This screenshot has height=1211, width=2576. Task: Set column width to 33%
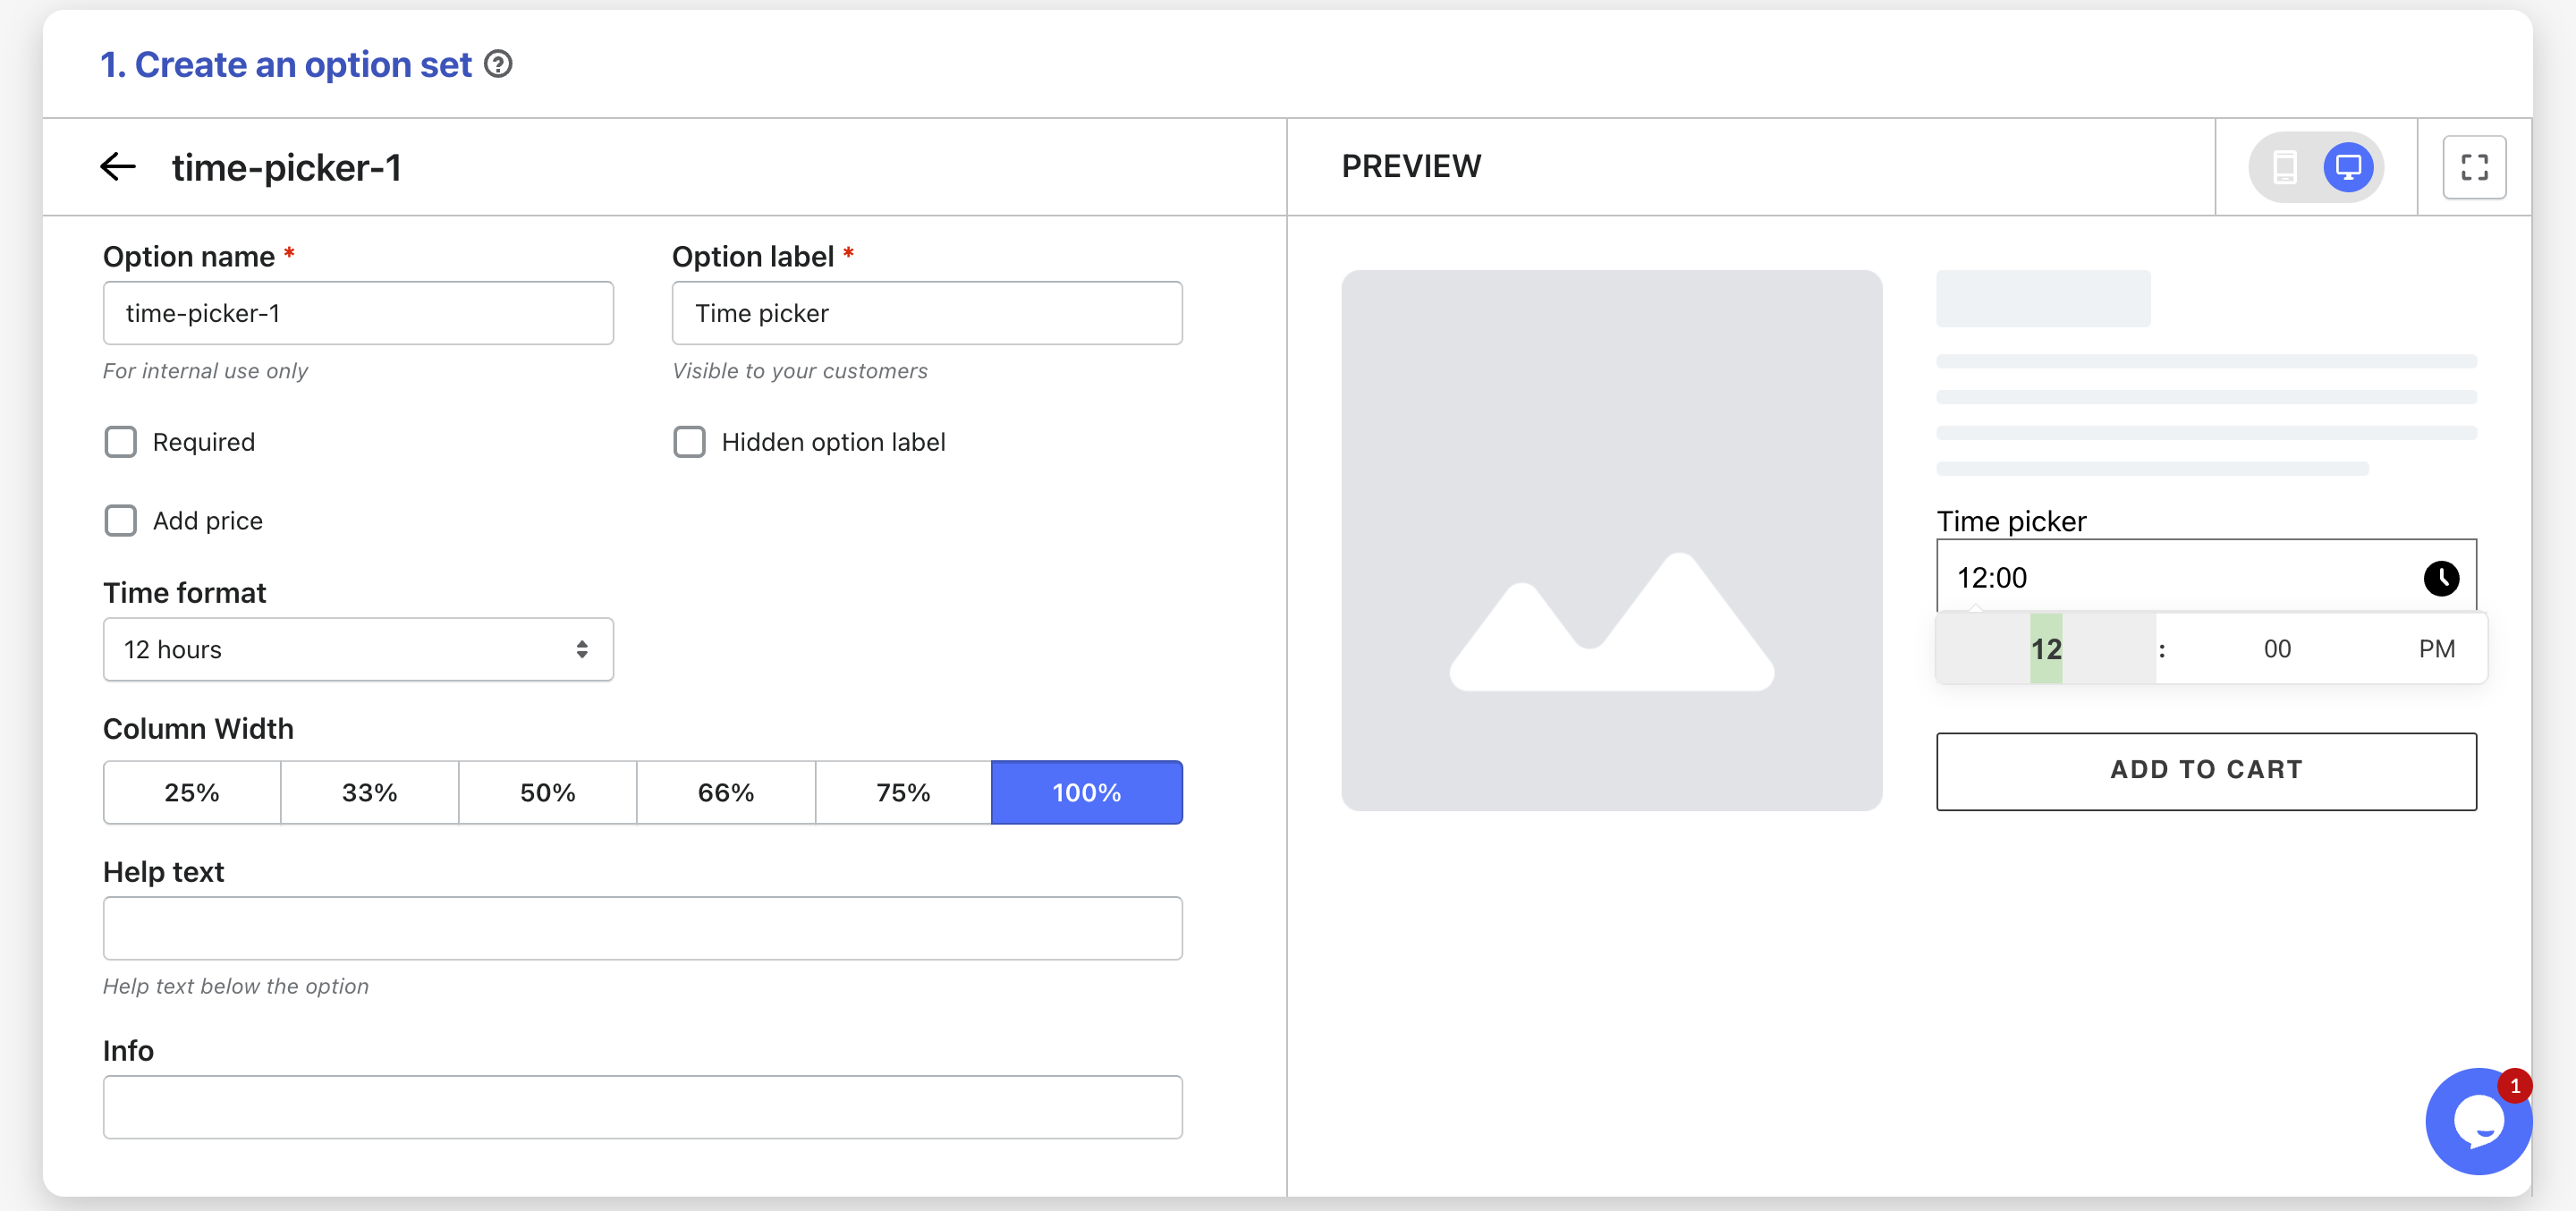370,793
